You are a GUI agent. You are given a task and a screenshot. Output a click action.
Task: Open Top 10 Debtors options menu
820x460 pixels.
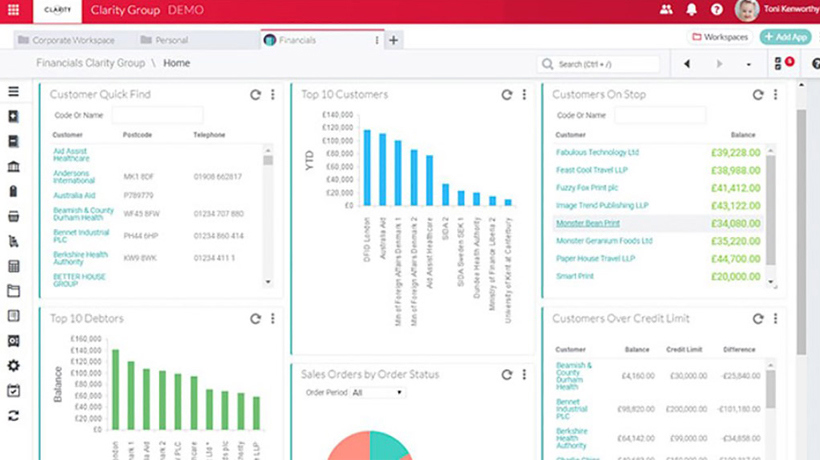tap(272, 319)
